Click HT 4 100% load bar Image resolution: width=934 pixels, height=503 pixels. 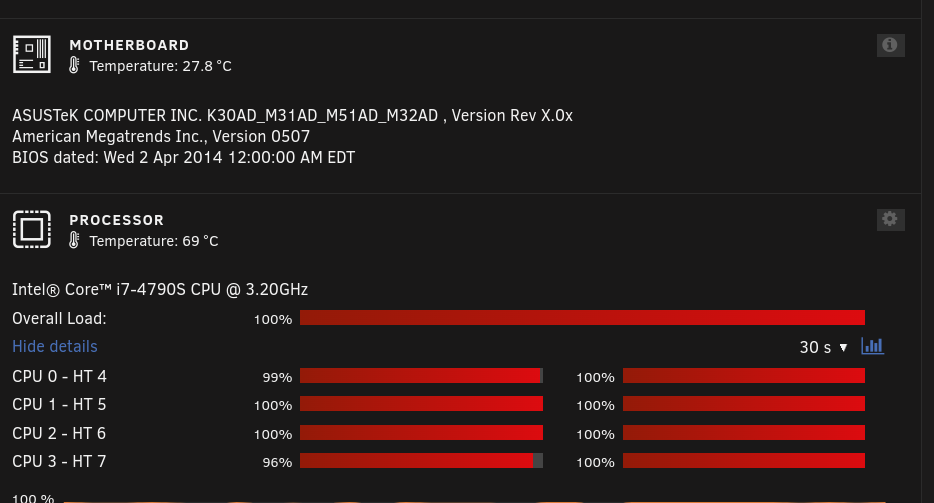pyautogui.click(x=744, y=375)
